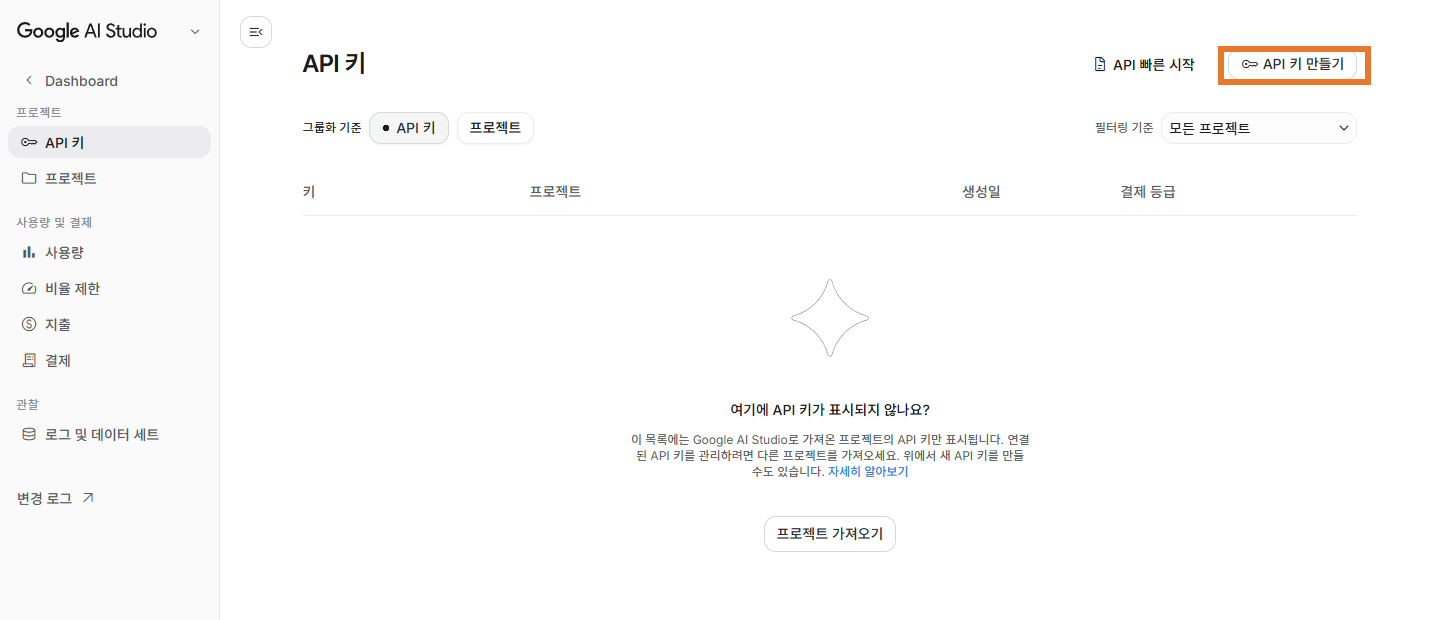Go to the 결제 page
Viewport: 1440px width, 620px height.
(x=110, y=360)
